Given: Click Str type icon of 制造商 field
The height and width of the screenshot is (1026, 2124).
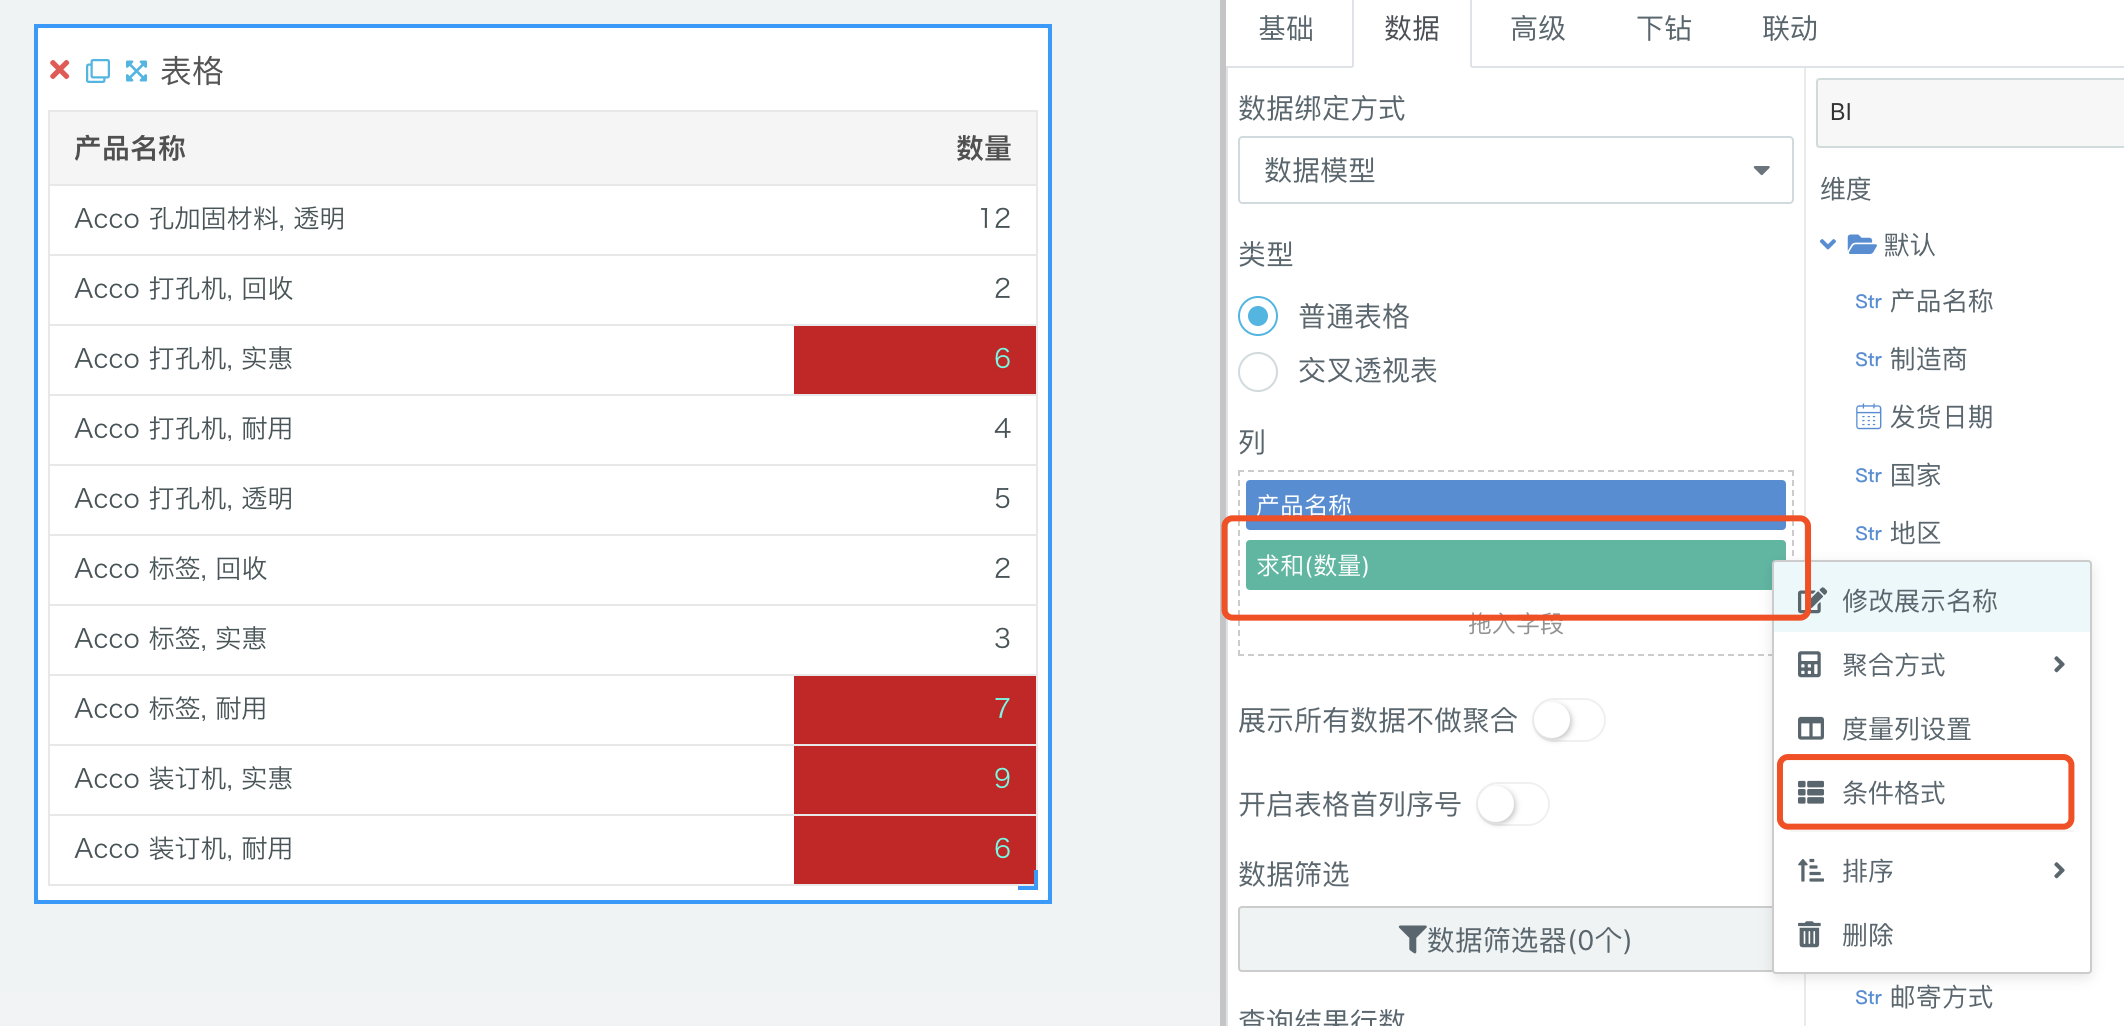Looking at the screenshot, I should (1868, 360).
